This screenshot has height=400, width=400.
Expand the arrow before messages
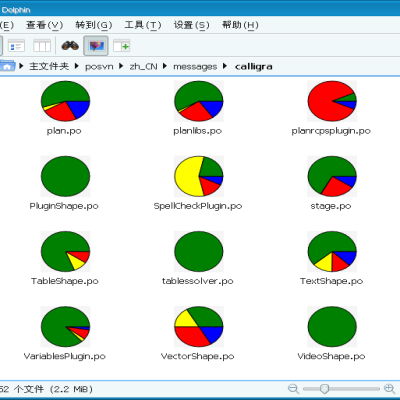(x=165, y=66)
